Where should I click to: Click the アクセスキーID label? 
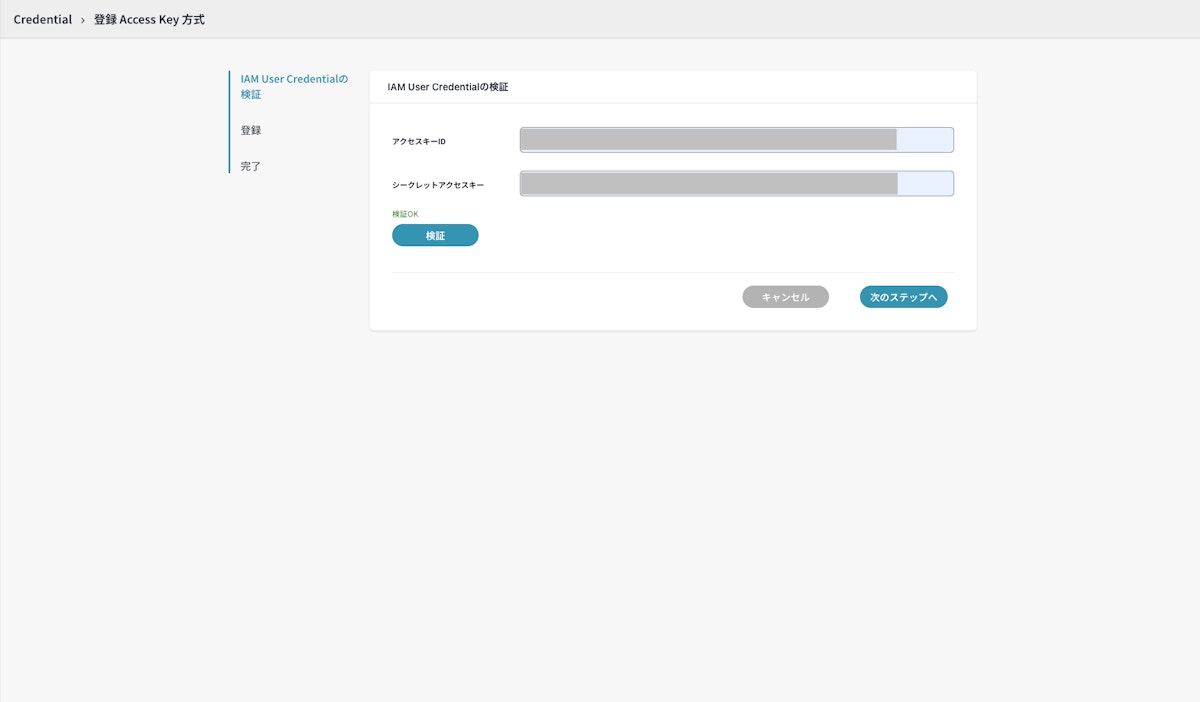(x=419, y=141)
